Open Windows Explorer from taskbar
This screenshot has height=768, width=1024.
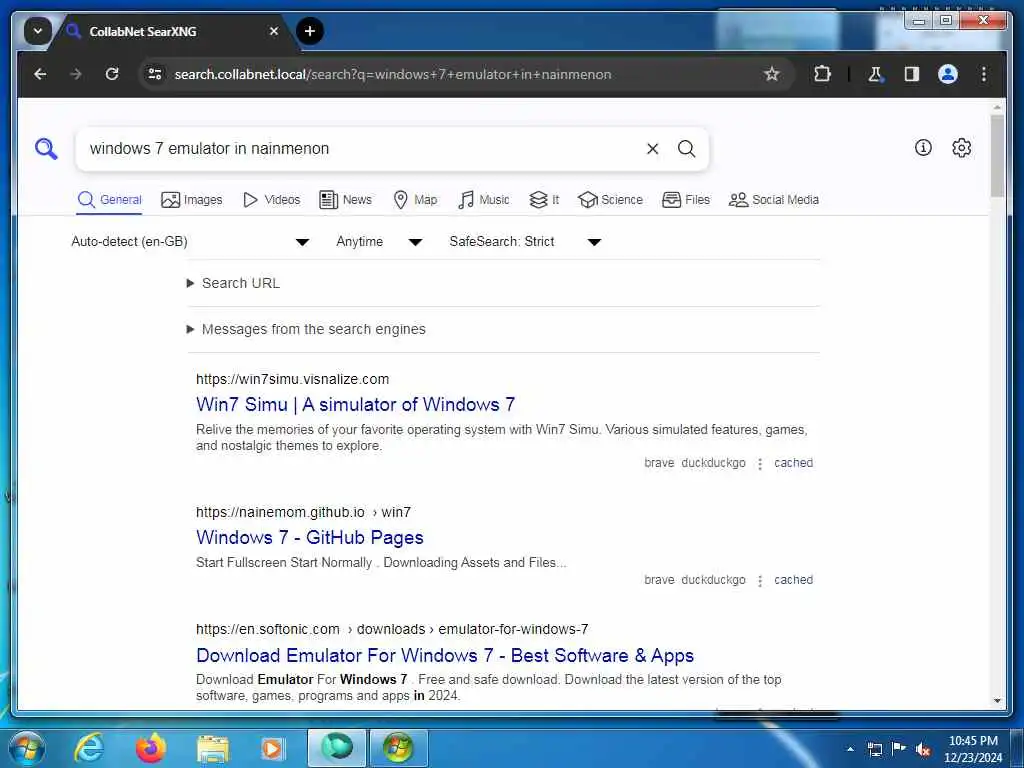tap(213, 748)
